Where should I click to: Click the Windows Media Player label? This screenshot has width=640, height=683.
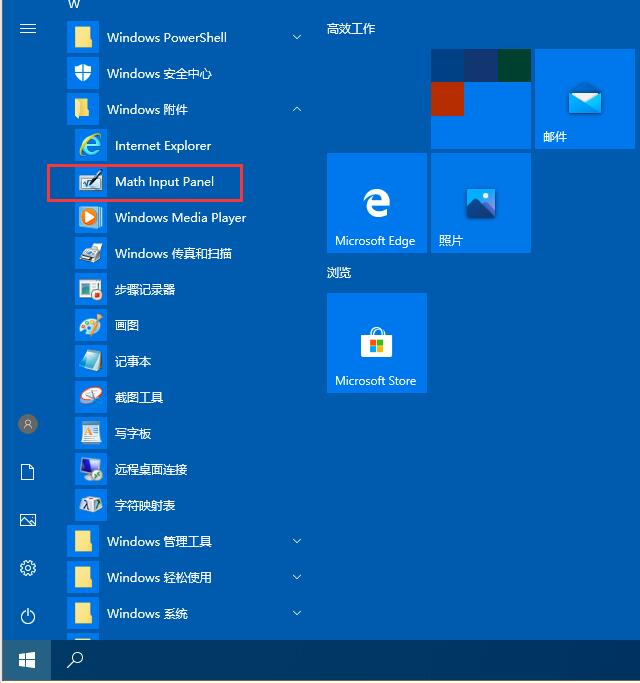click(180, 217)
